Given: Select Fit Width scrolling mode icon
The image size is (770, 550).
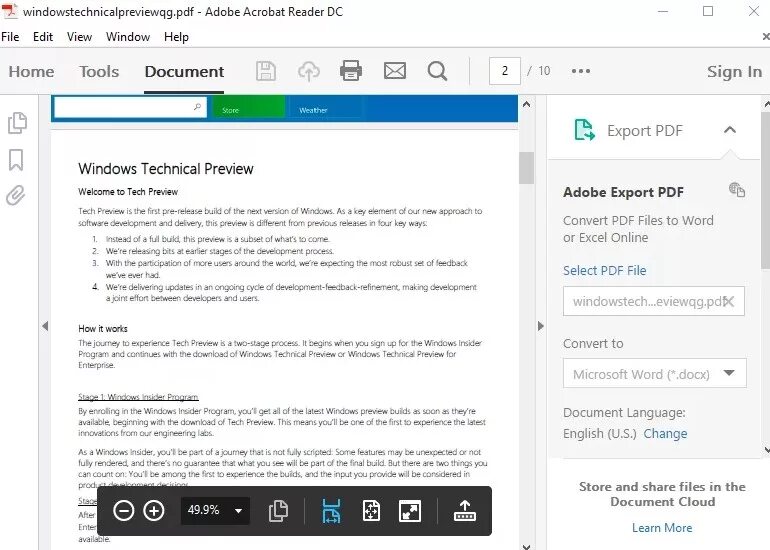Looking at the screenshot, I should [x=331, y=511].
